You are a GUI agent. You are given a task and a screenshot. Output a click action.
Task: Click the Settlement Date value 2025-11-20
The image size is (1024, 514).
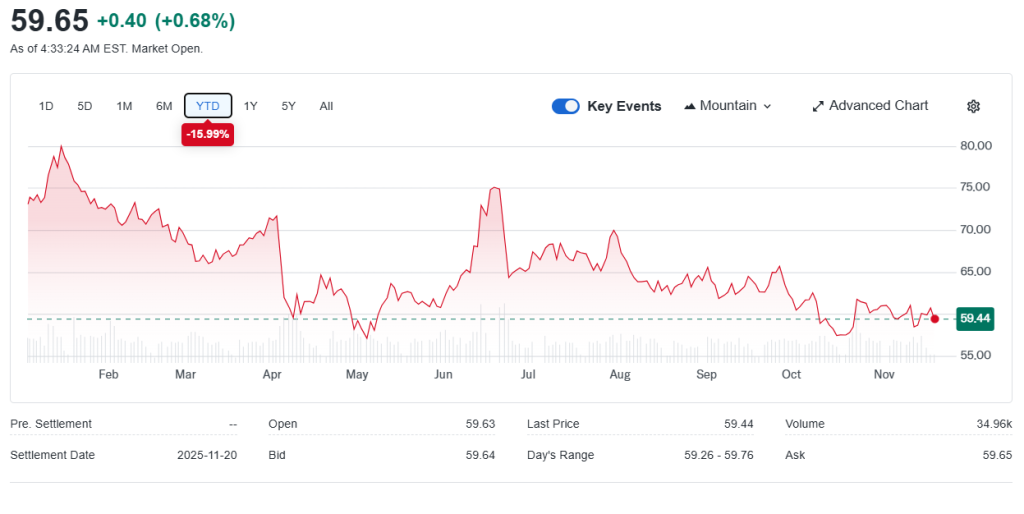click(x=207, y=455)
